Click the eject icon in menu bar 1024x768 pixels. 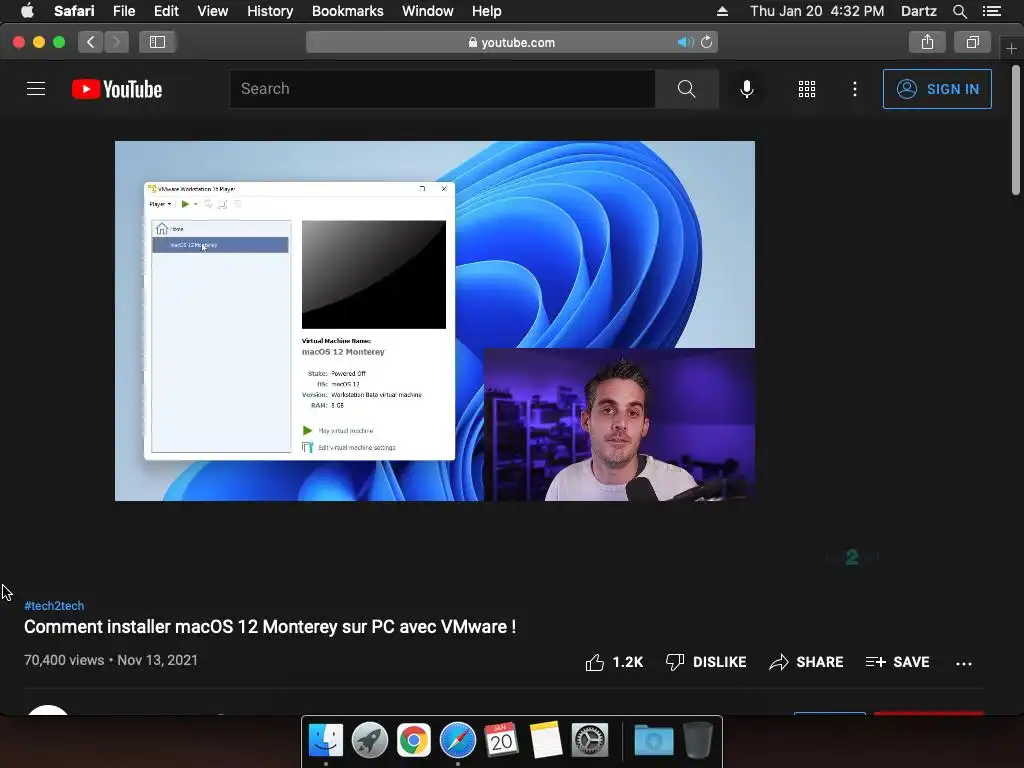point(722,11)
